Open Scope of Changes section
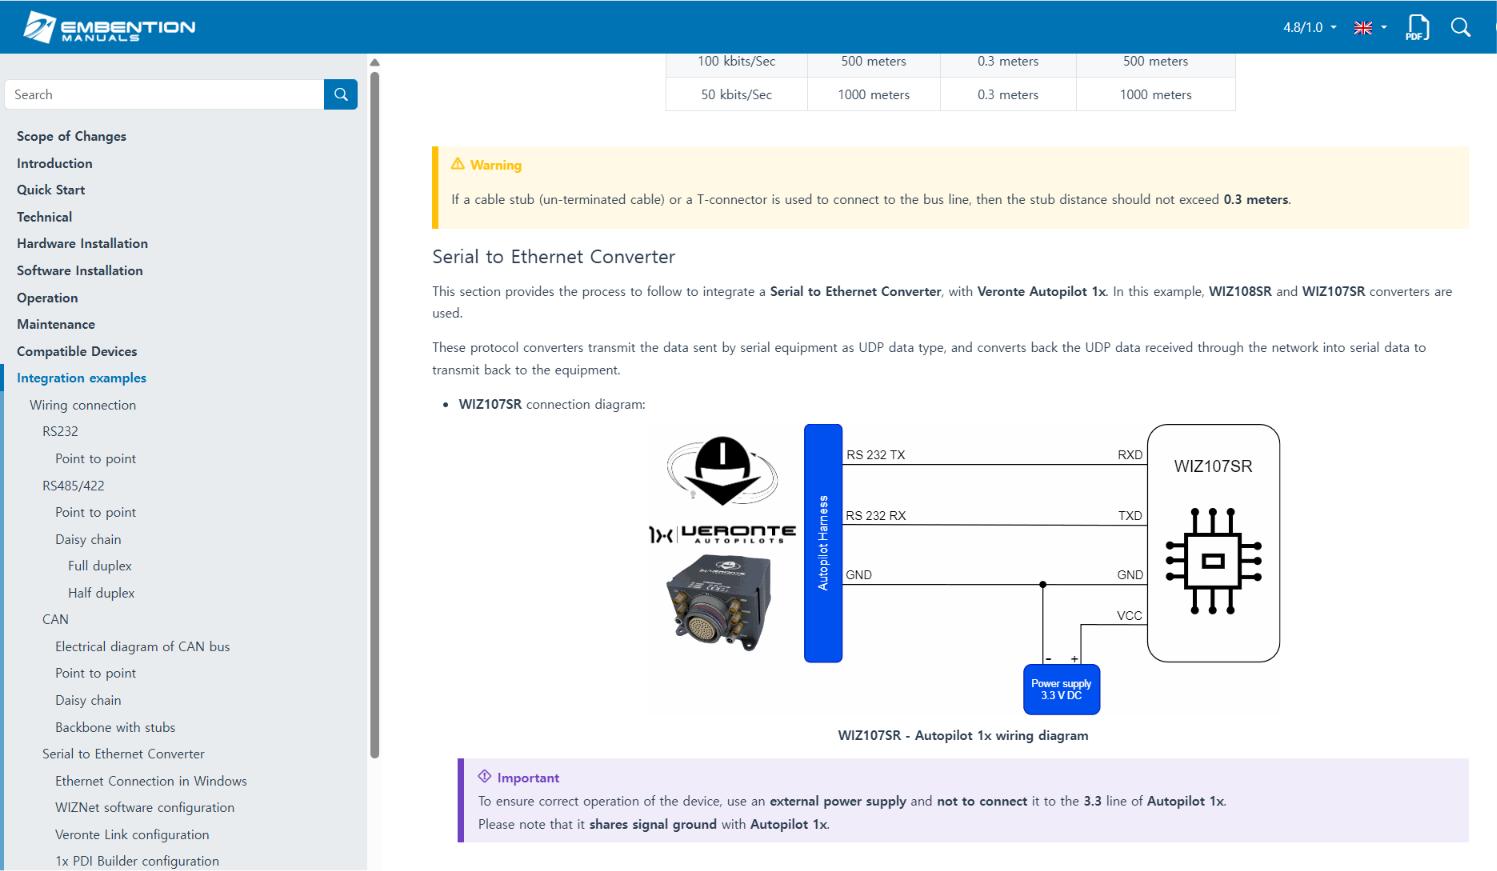This screenshot has height=871, width=1497. (x=71, y=136)
